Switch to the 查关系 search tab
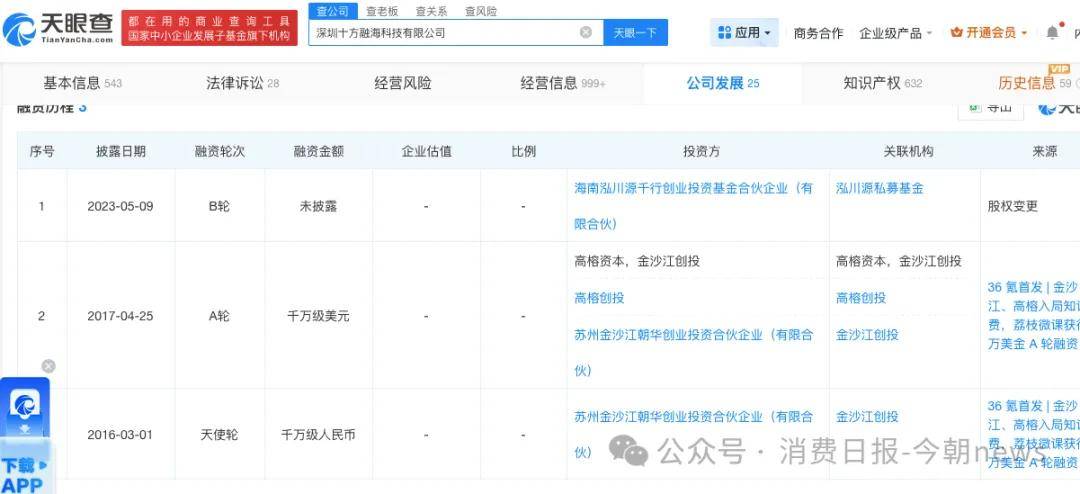Image resolution: width=1080 pixels, height=494 pixels. (x=431, y=11)
